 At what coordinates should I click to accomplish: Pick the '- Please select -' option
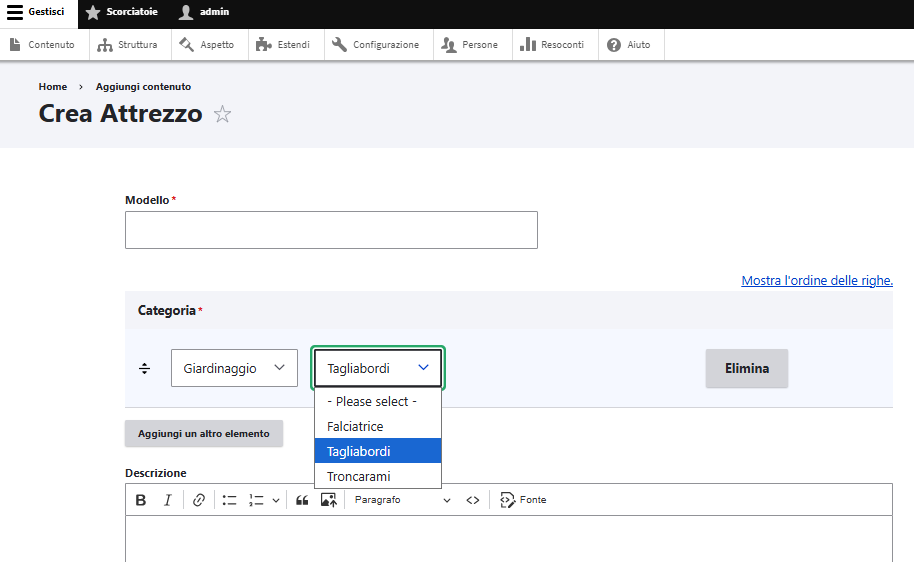coord(371,401)
